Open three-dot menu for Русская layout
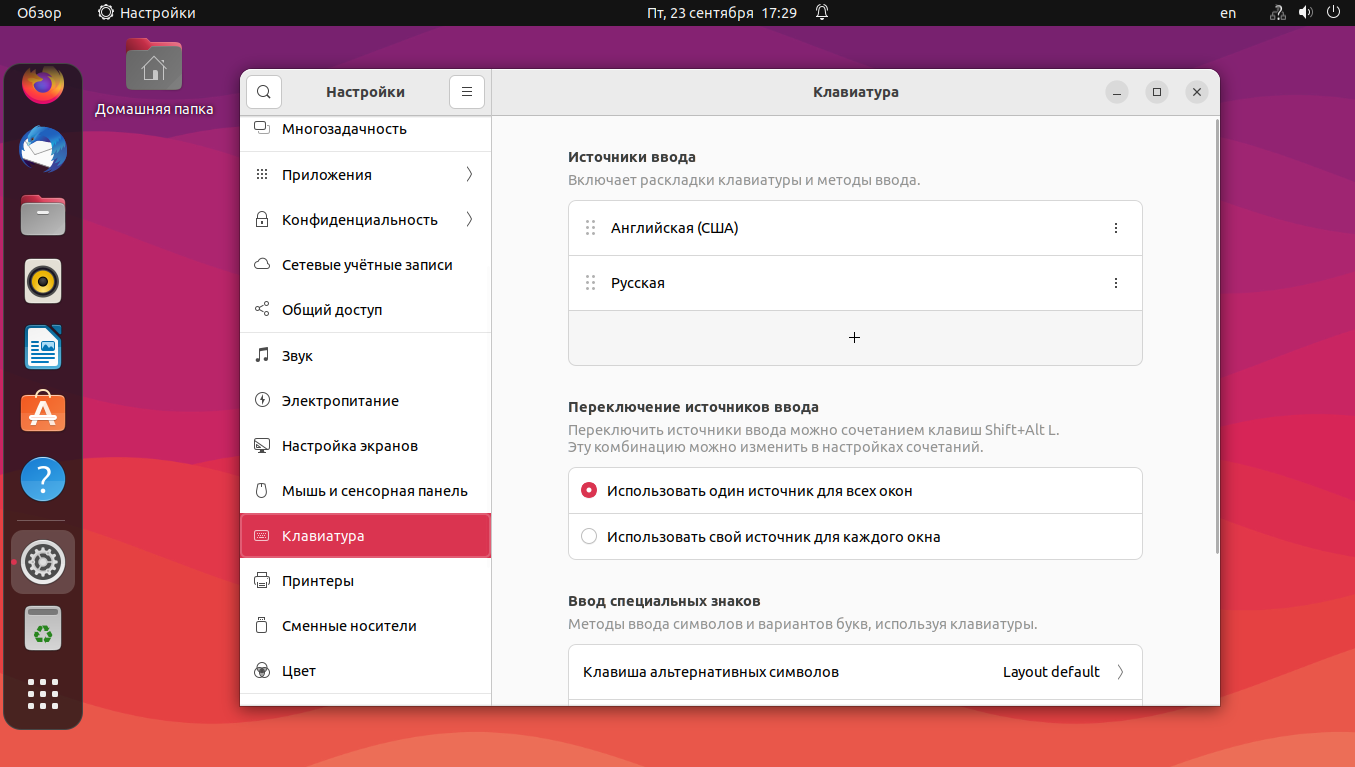This screenshot has height=767, width=1355. click(1116, 283)
